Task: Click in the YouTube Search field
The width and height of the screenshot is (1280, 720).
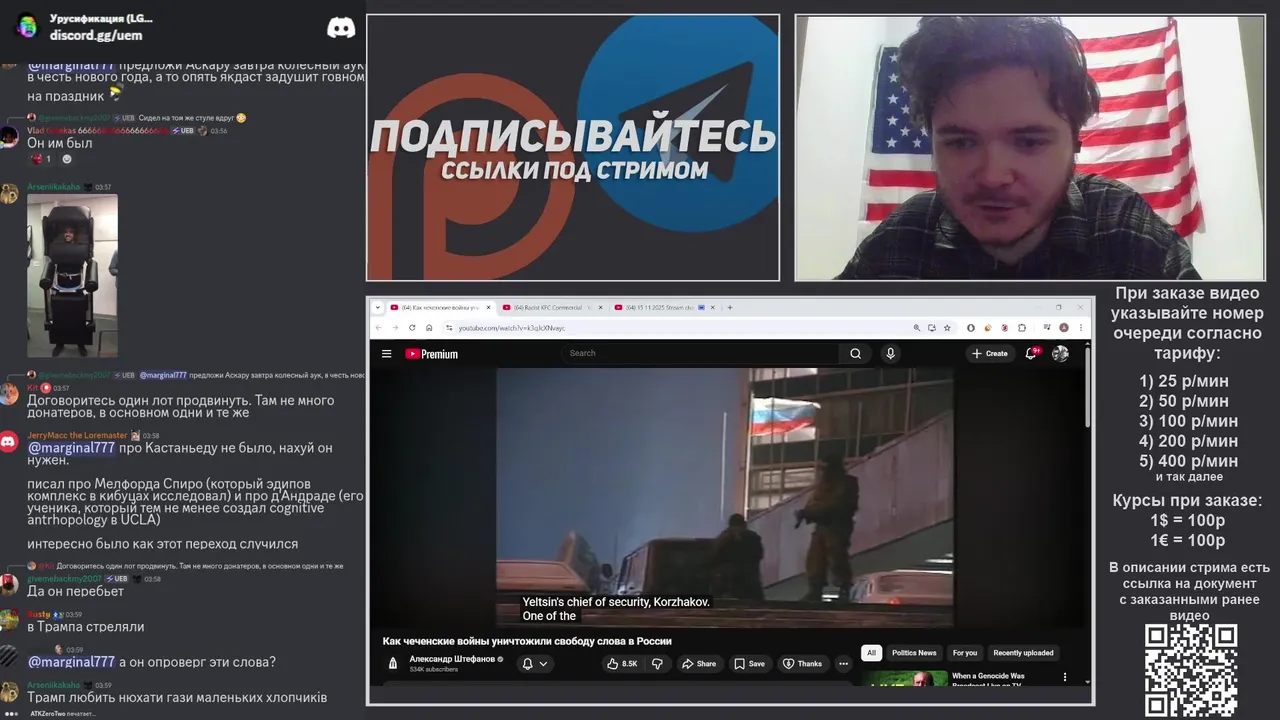Action: click(700, 353)
